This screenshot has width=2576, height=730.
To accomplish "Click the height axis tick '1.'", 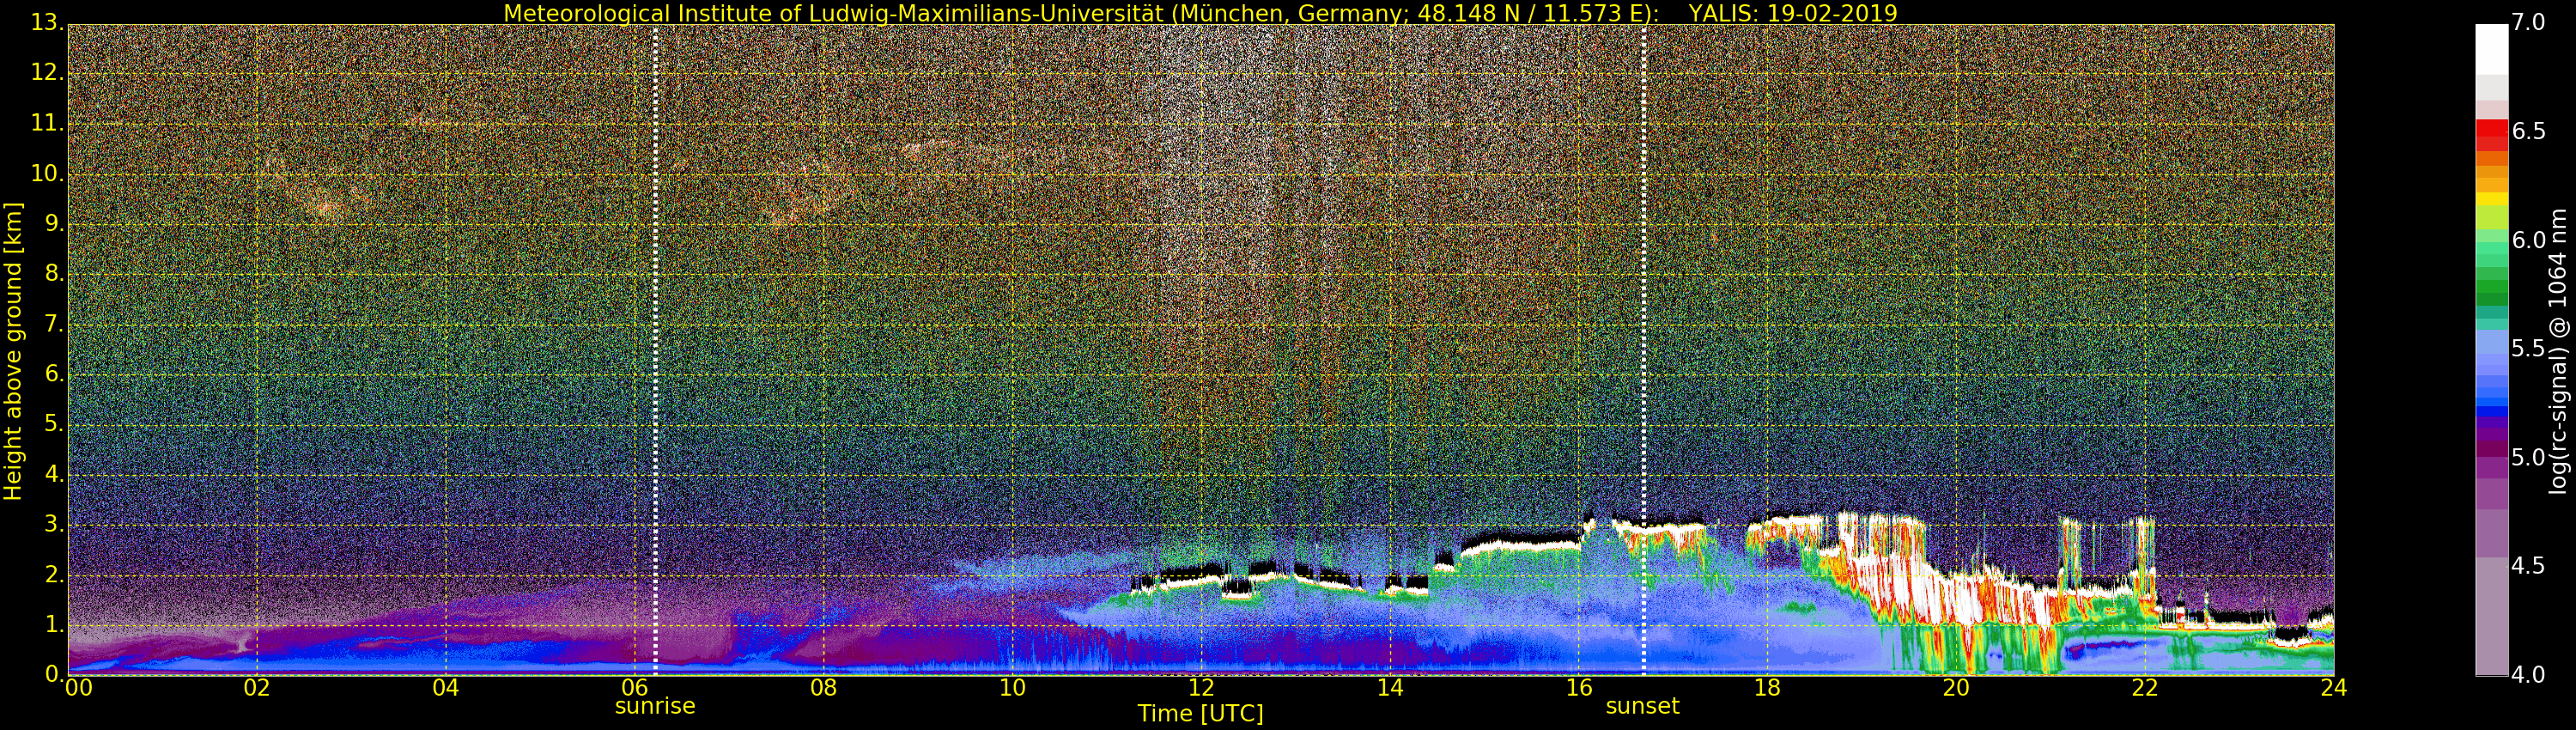I will [x=53, y=624].
